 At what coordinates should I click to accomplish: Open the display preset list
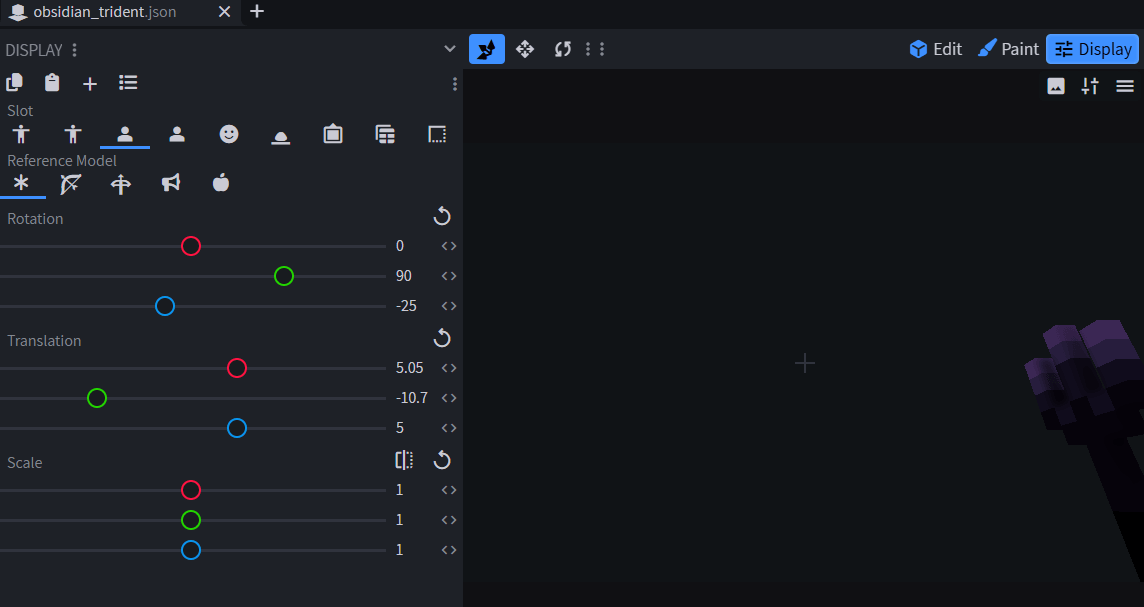coord(128,82)
